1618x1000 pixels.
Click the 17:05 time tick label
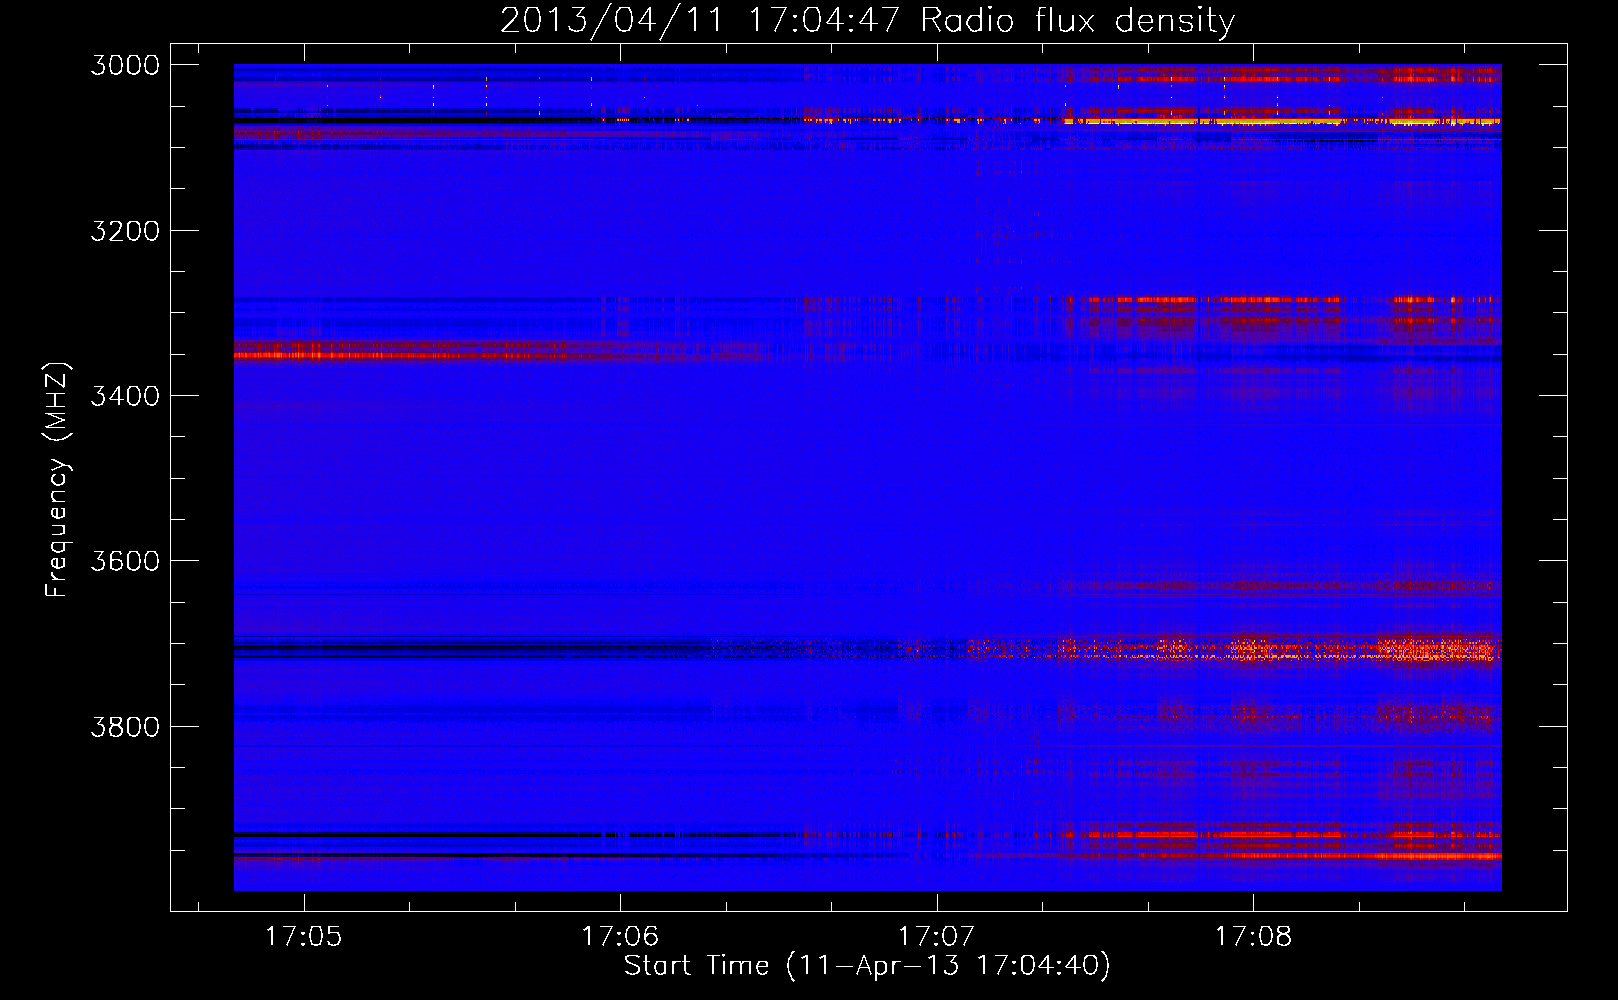tap(303, 936)
